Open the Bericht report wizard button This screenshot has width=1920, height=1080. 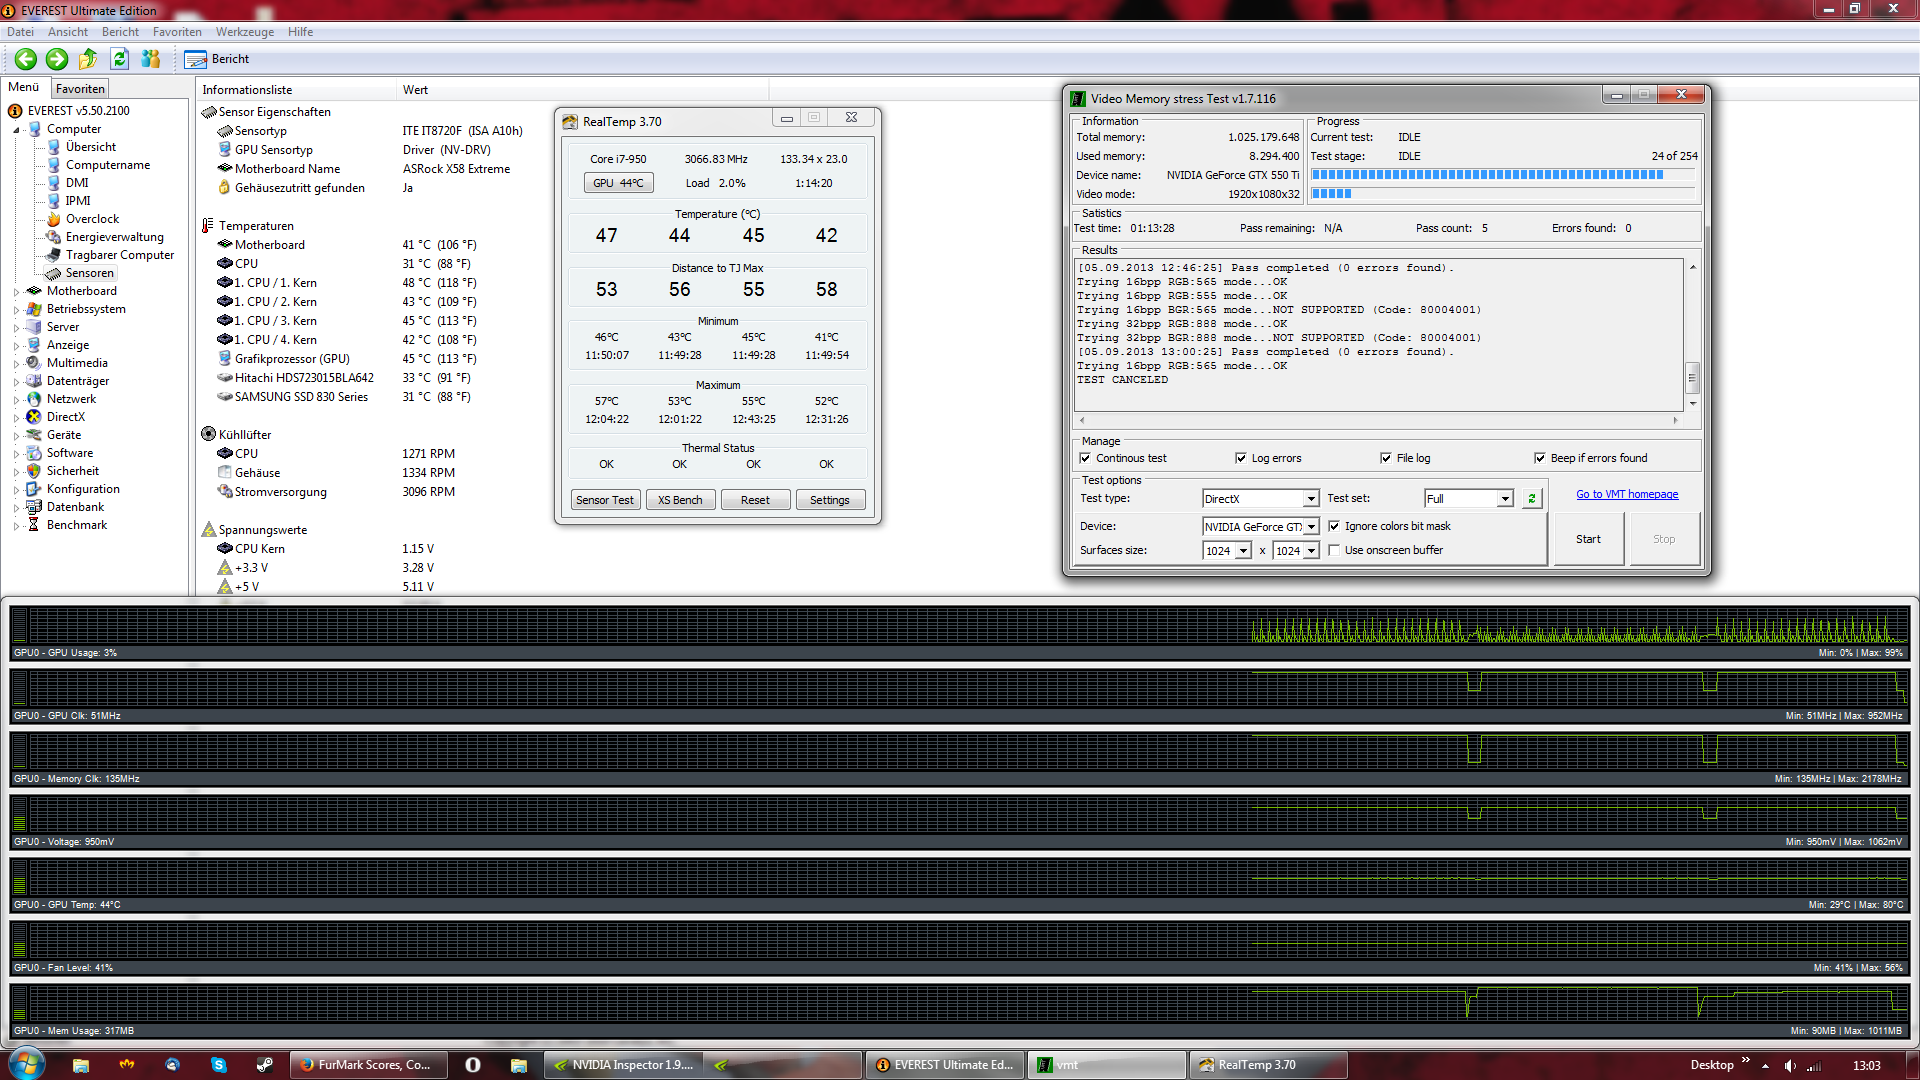(217, 59)
